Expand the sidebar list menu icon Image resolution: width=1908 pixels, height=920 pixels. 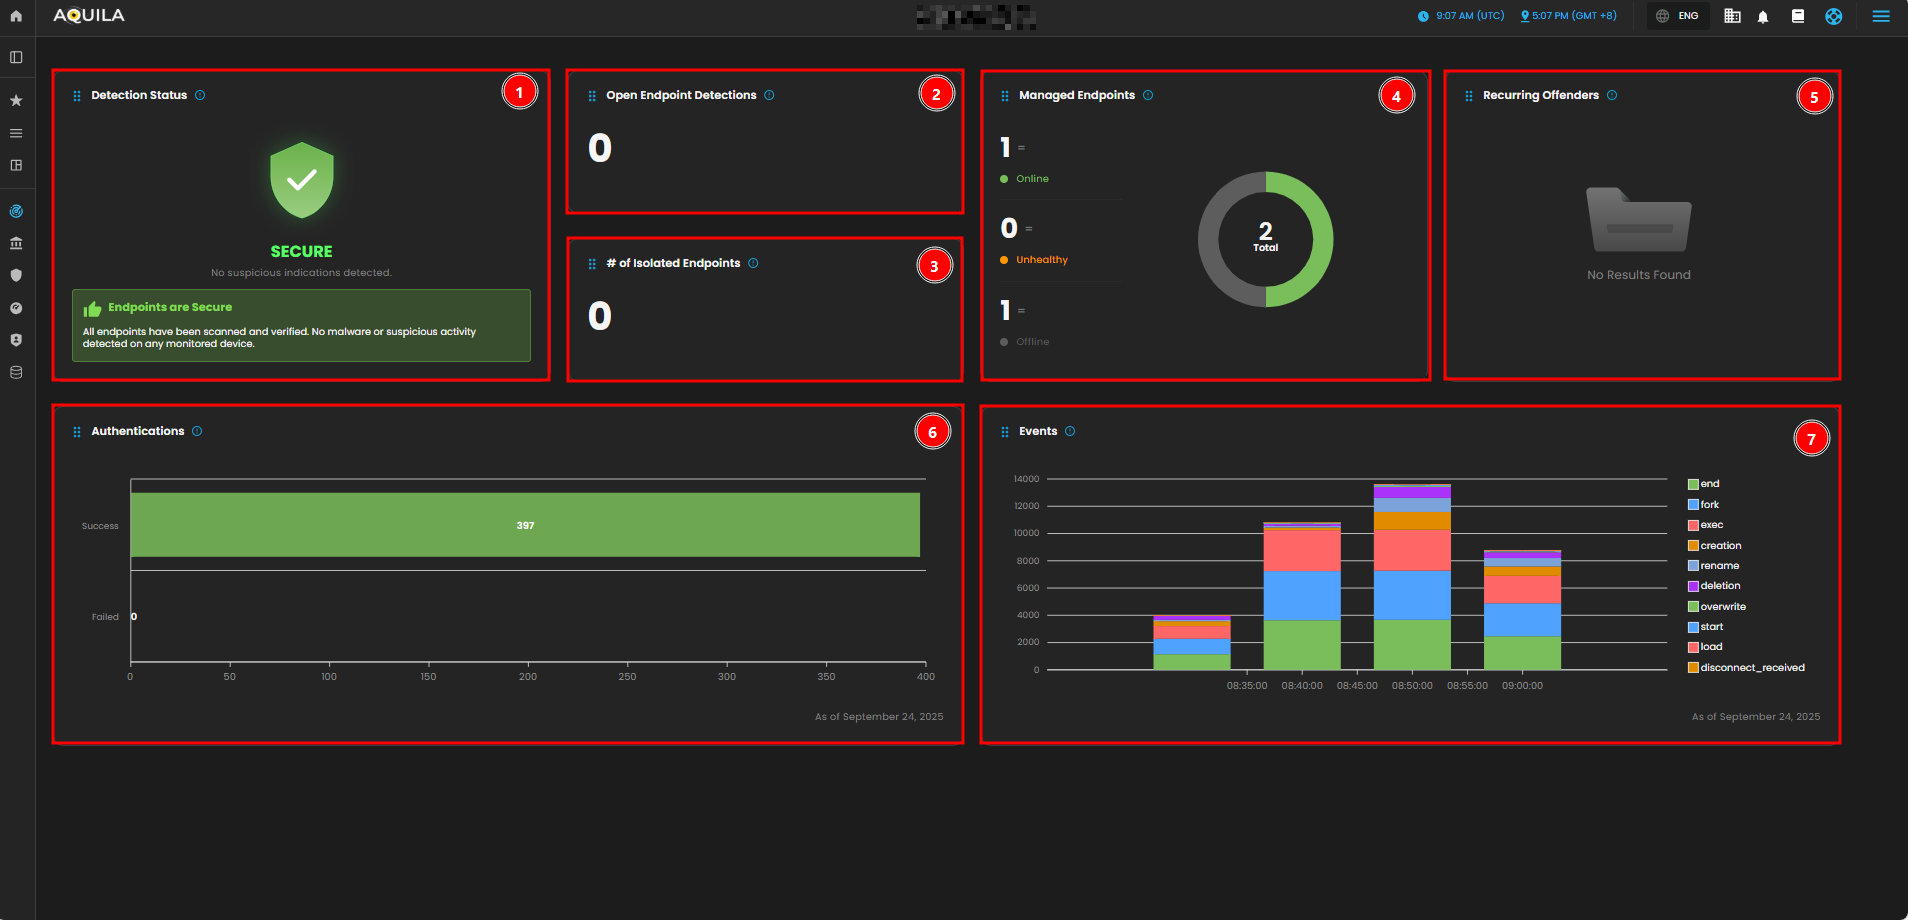(x=16, y=133)
